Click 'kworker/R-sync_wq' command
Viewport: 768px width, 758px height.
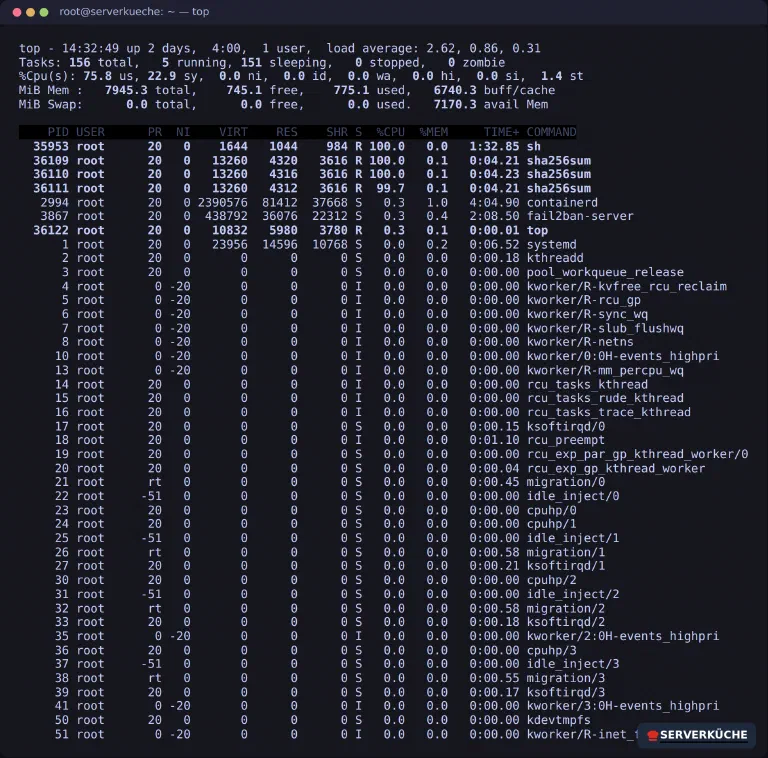click(587, 314)
